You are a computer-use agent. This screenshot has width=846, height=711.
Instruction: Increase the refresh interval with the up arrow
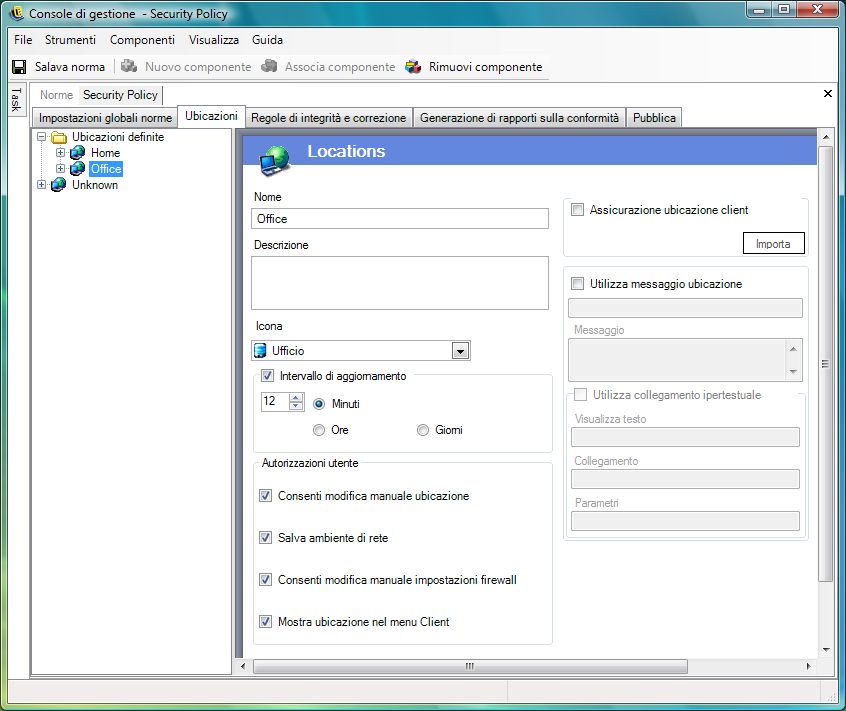[296, 398]
